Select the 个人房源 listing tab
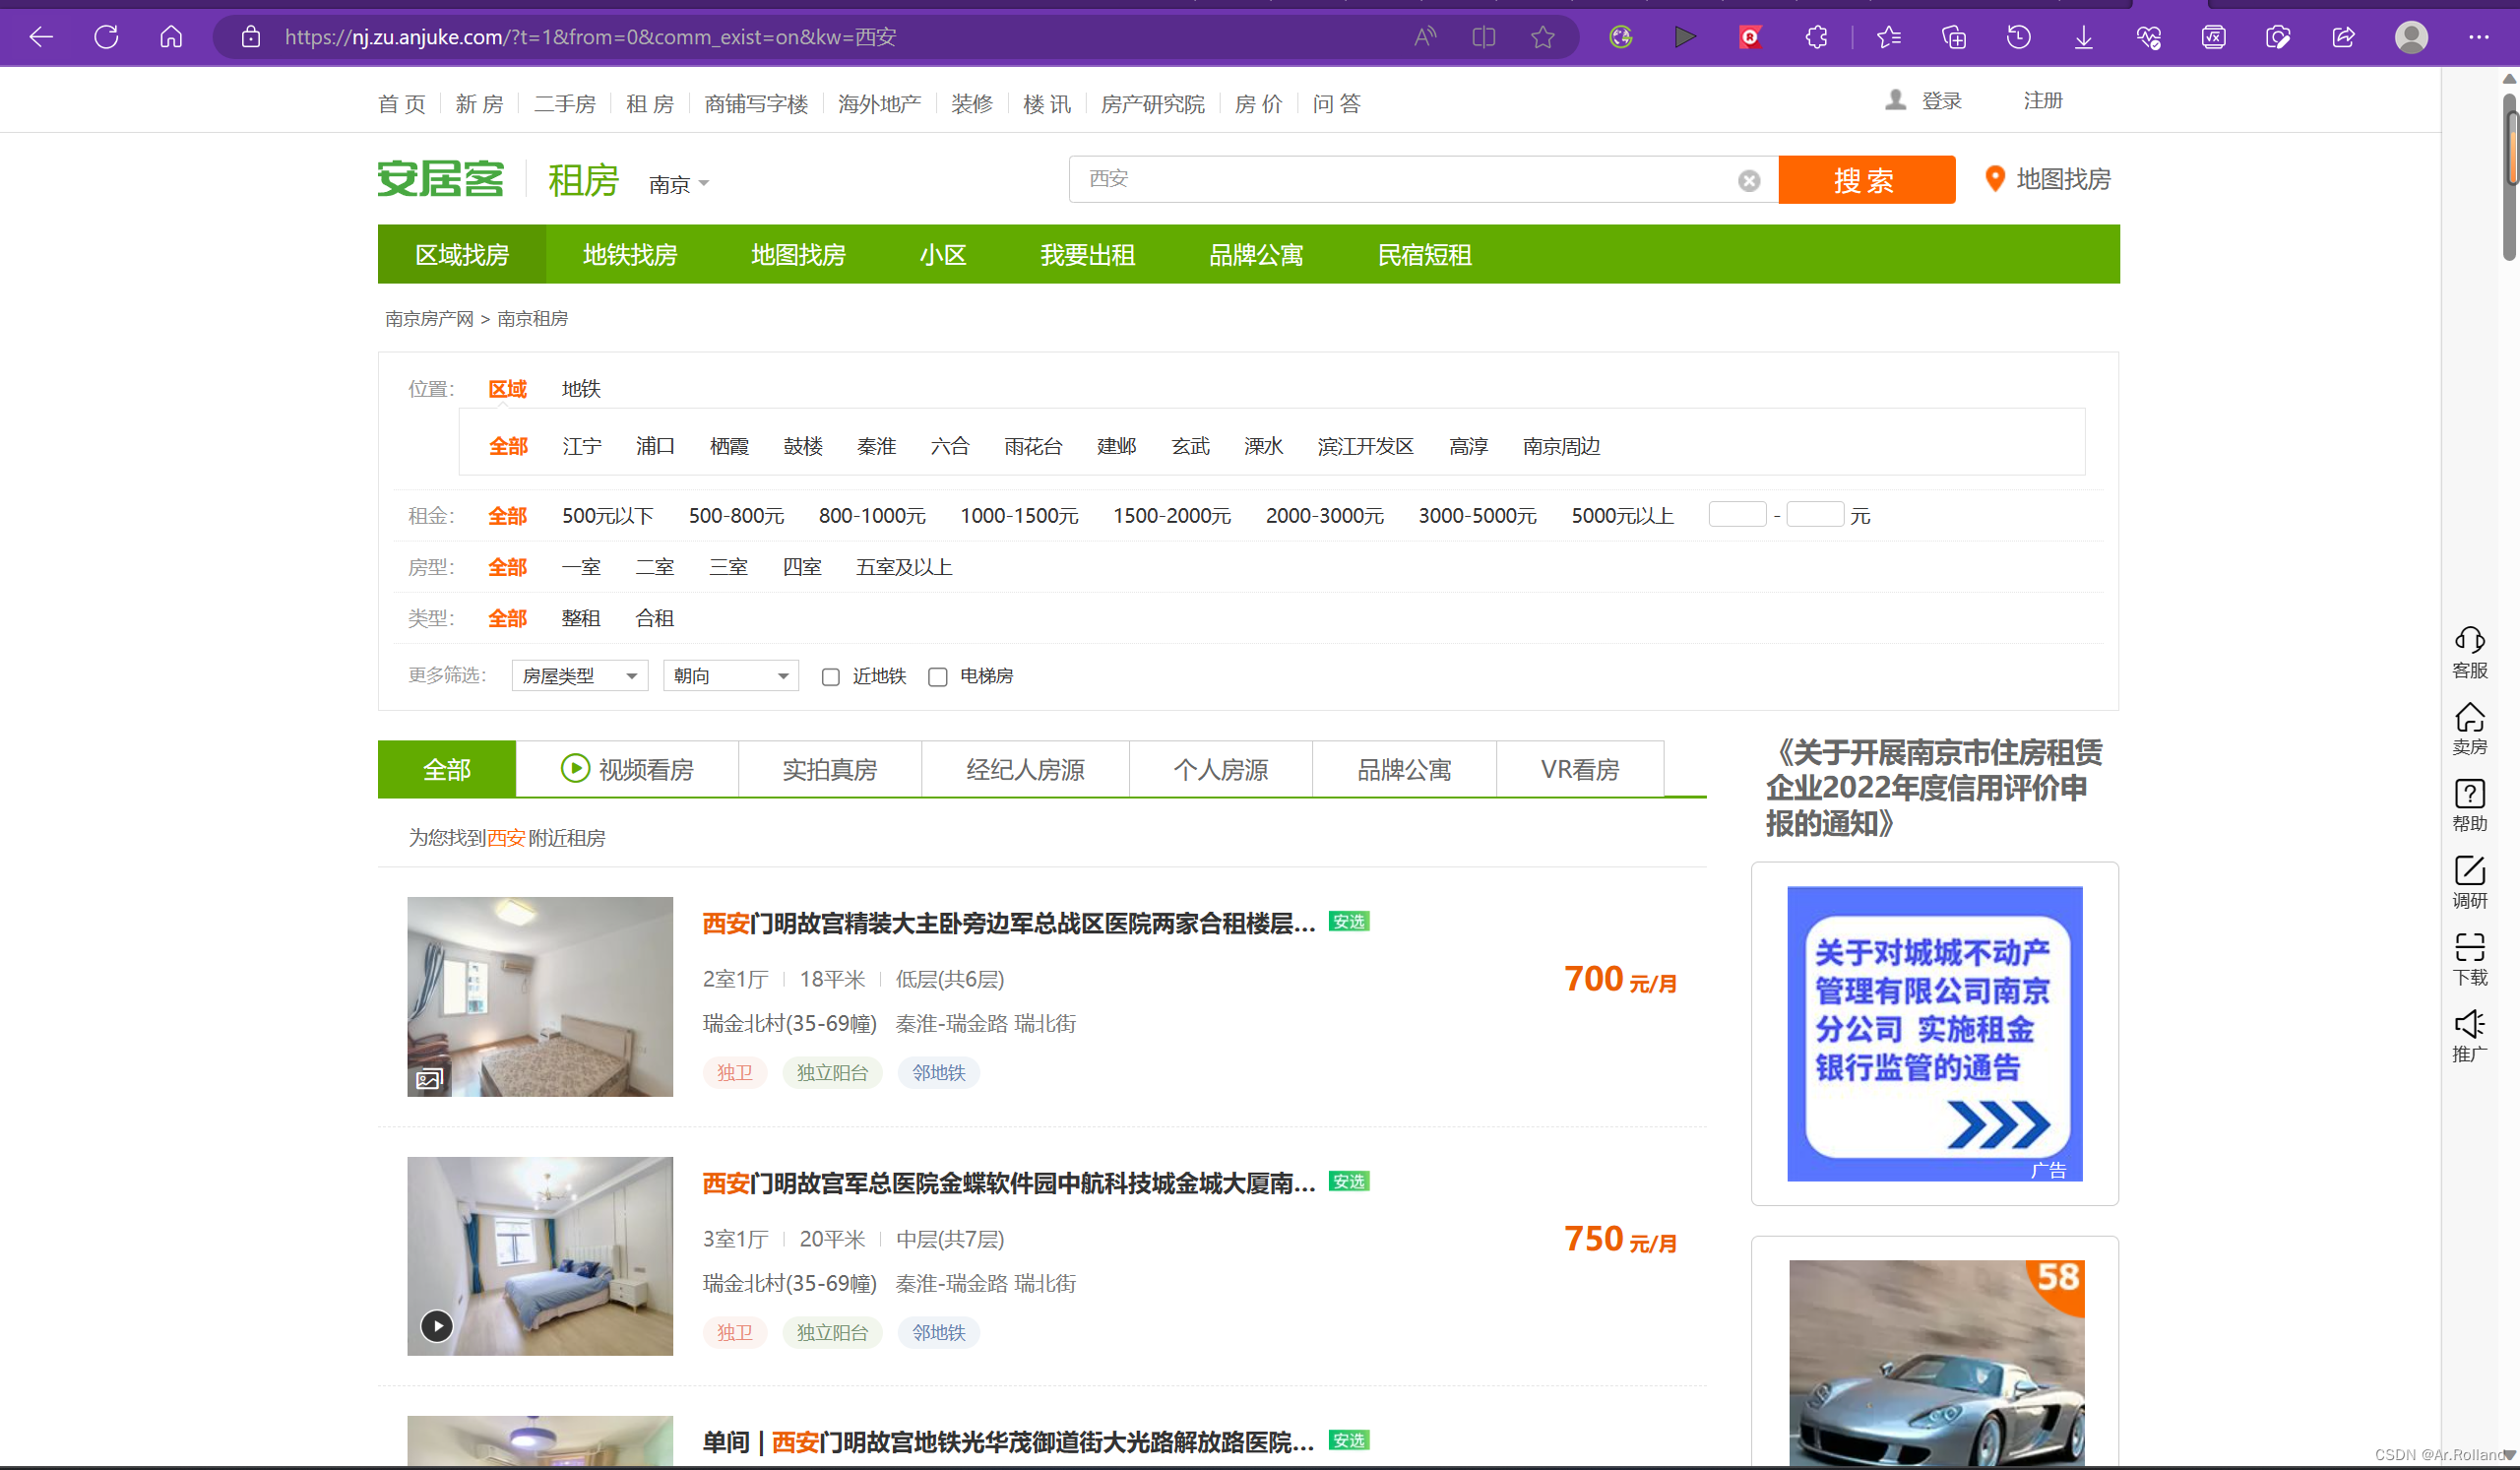The width and height of the screenshot is (2520, 1470). [1220, 769]
